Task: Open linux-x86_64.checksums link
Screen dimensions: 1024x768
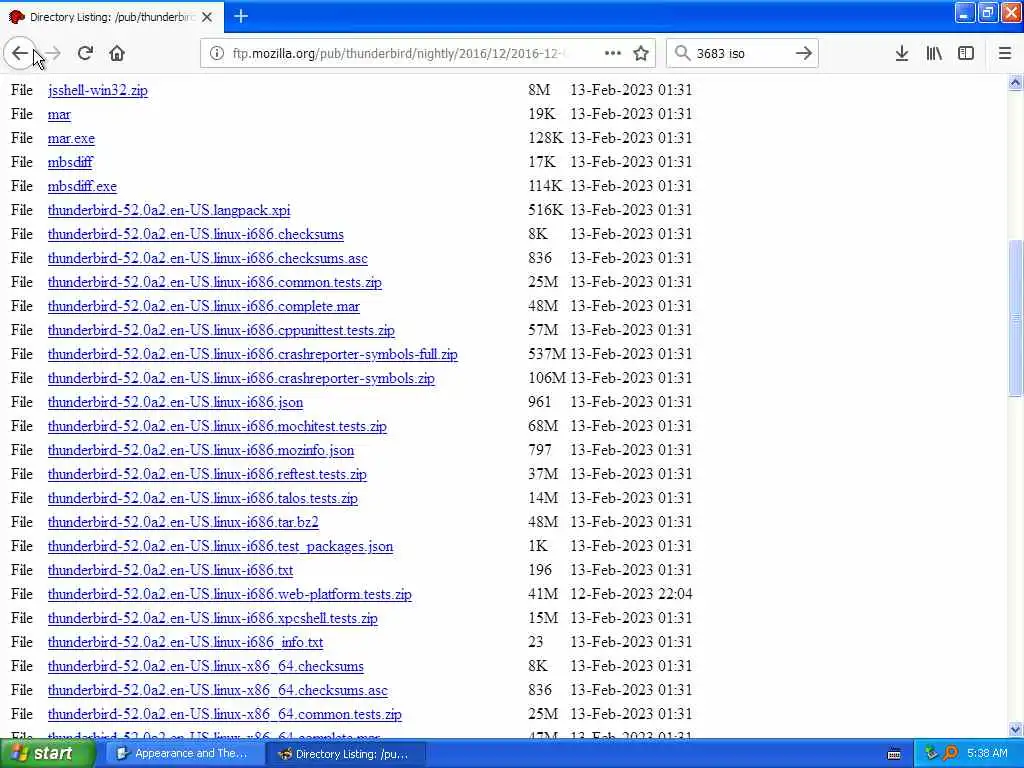Action: [x=206, y=666]
